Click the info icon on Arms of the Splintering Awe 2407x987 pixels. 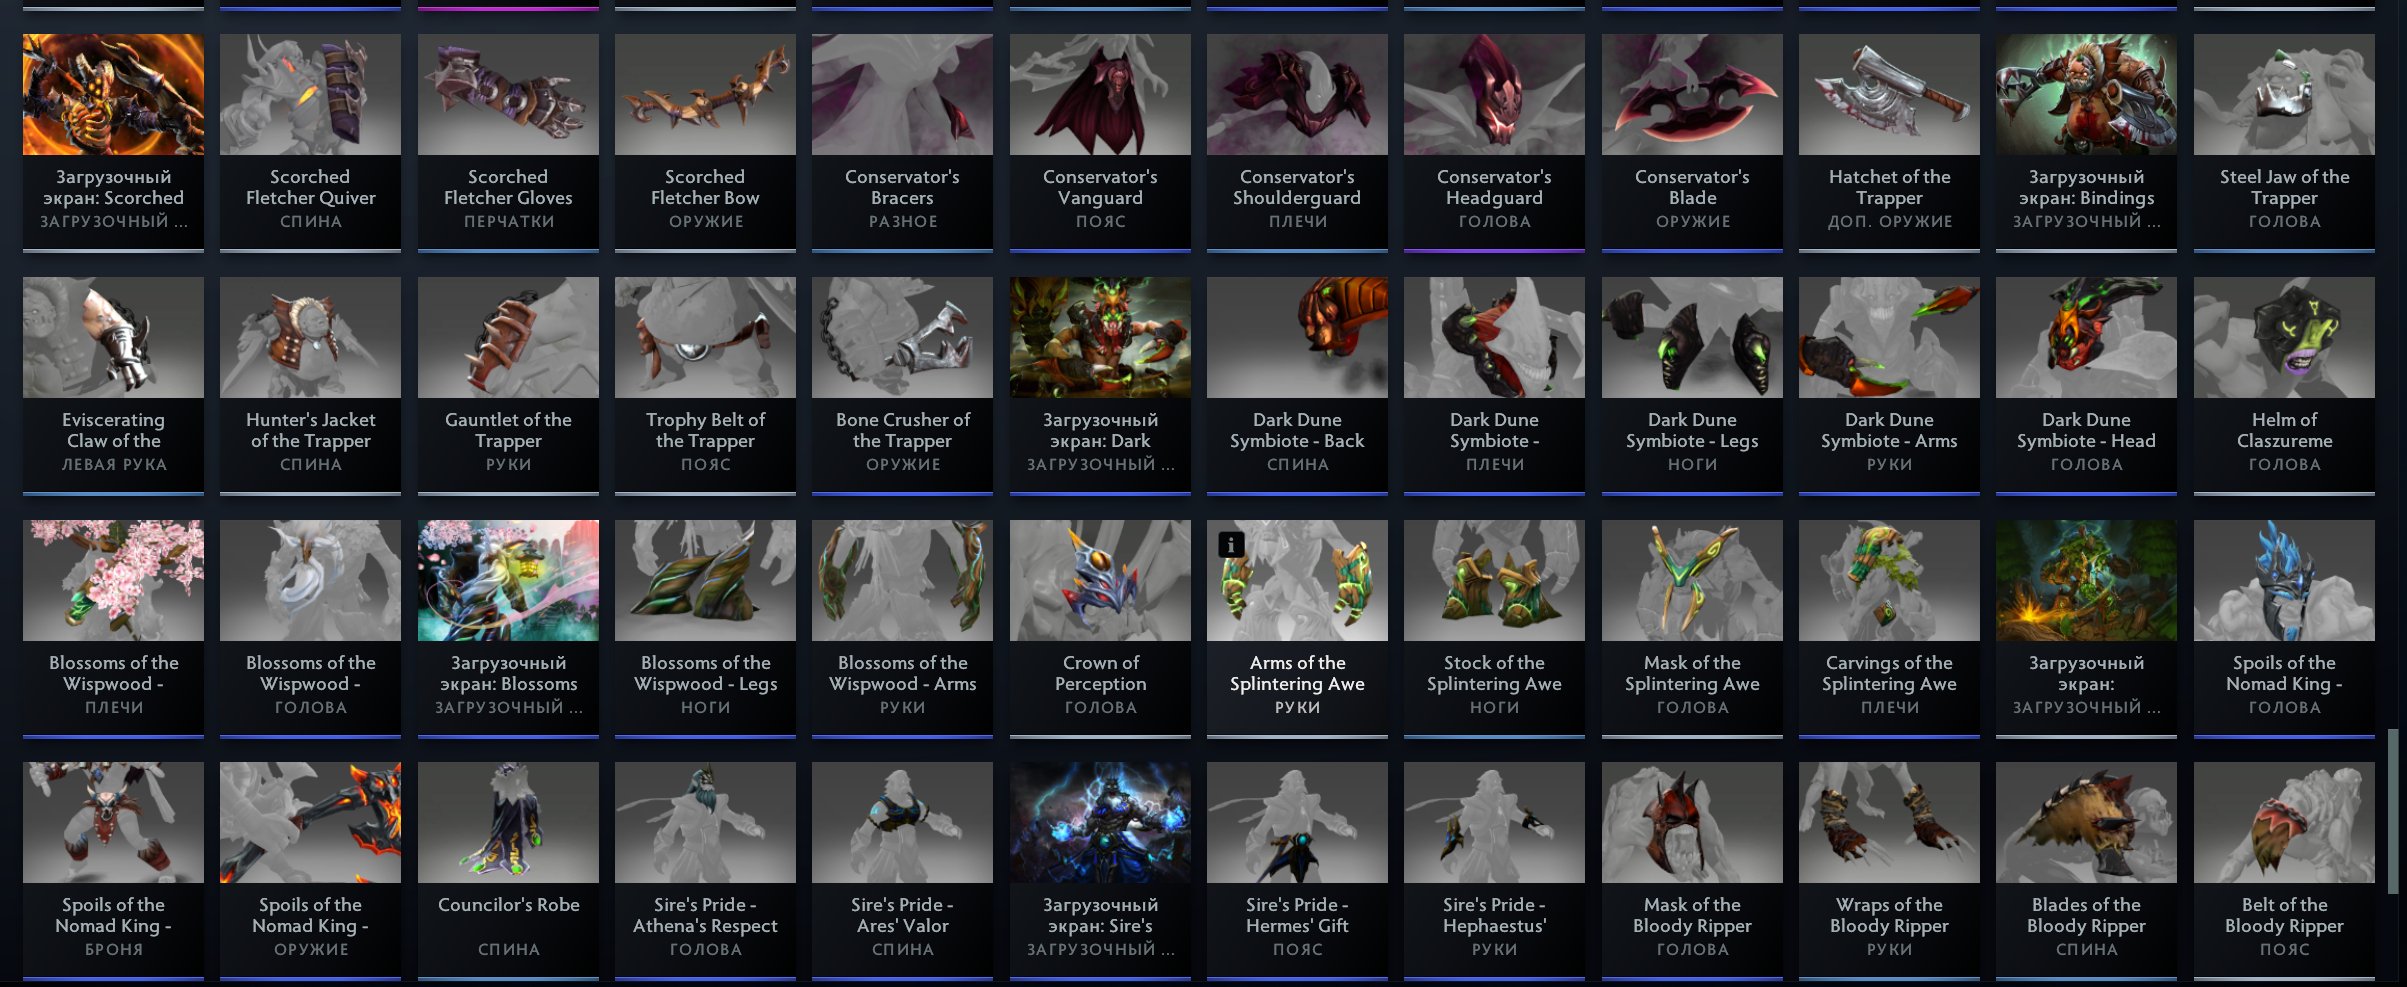click(1231, 544)
